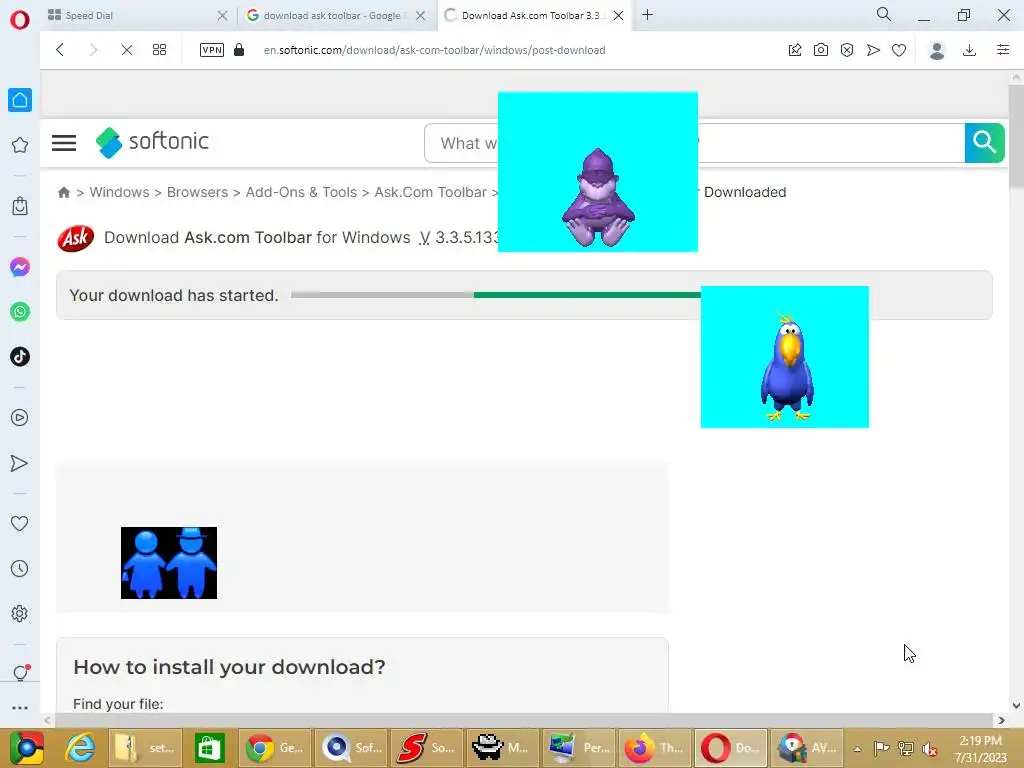The image size is (1024, 768).
Task: Open TikTok in sidebar
Action: [20, 357]
